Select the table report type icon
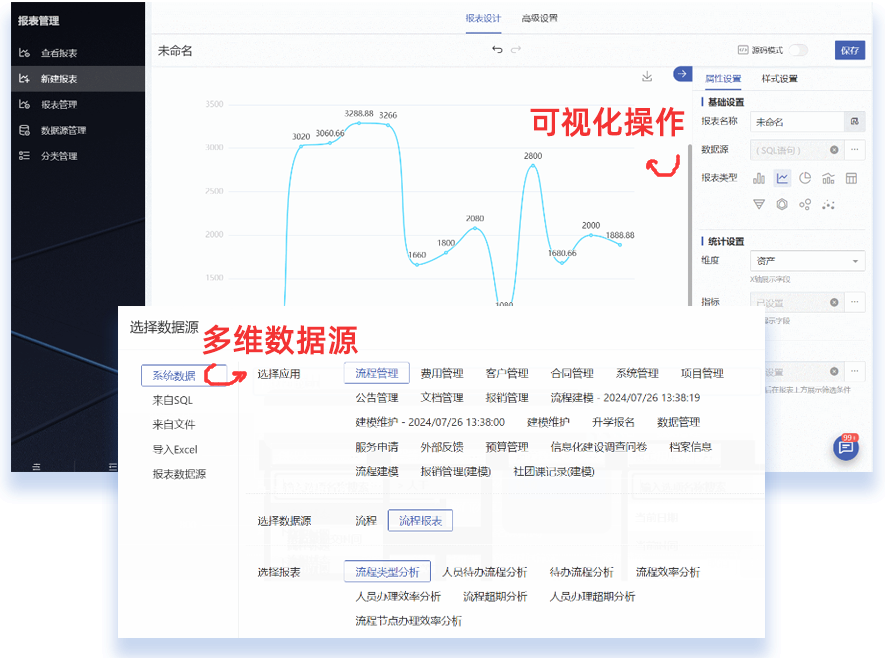The height and width of the screenshot is (658, 885). click(x=851, y=178)
